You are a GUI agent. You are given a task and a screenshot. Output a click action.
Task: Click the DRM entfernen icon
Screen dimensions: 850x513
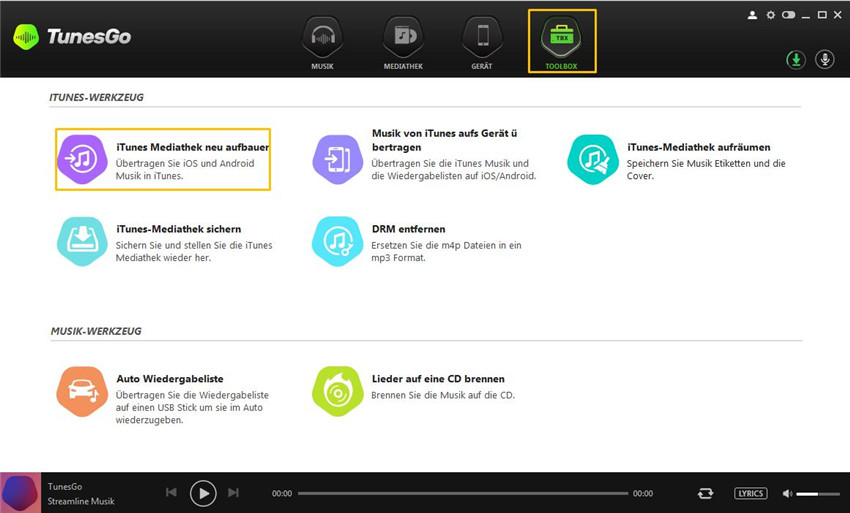coord(337,241)
